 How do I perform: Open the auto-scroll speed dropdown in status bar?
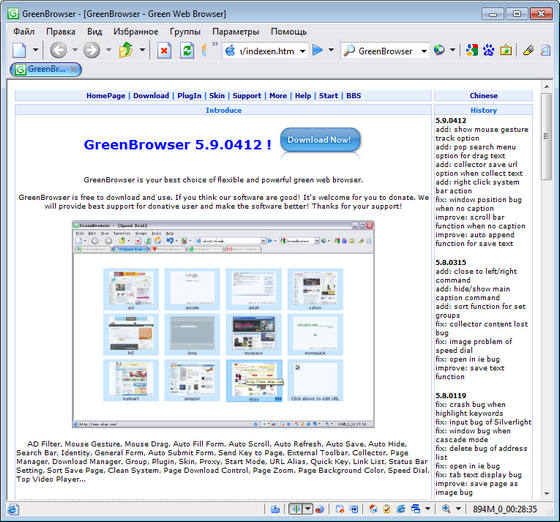(308, 509)
